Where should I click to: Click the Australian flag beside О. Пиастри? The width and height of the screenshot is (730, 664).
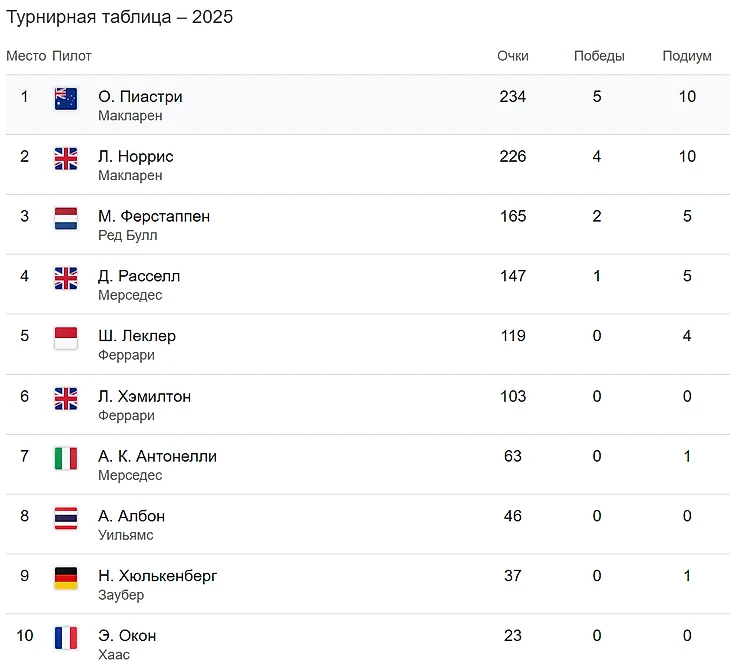point(66,98)
